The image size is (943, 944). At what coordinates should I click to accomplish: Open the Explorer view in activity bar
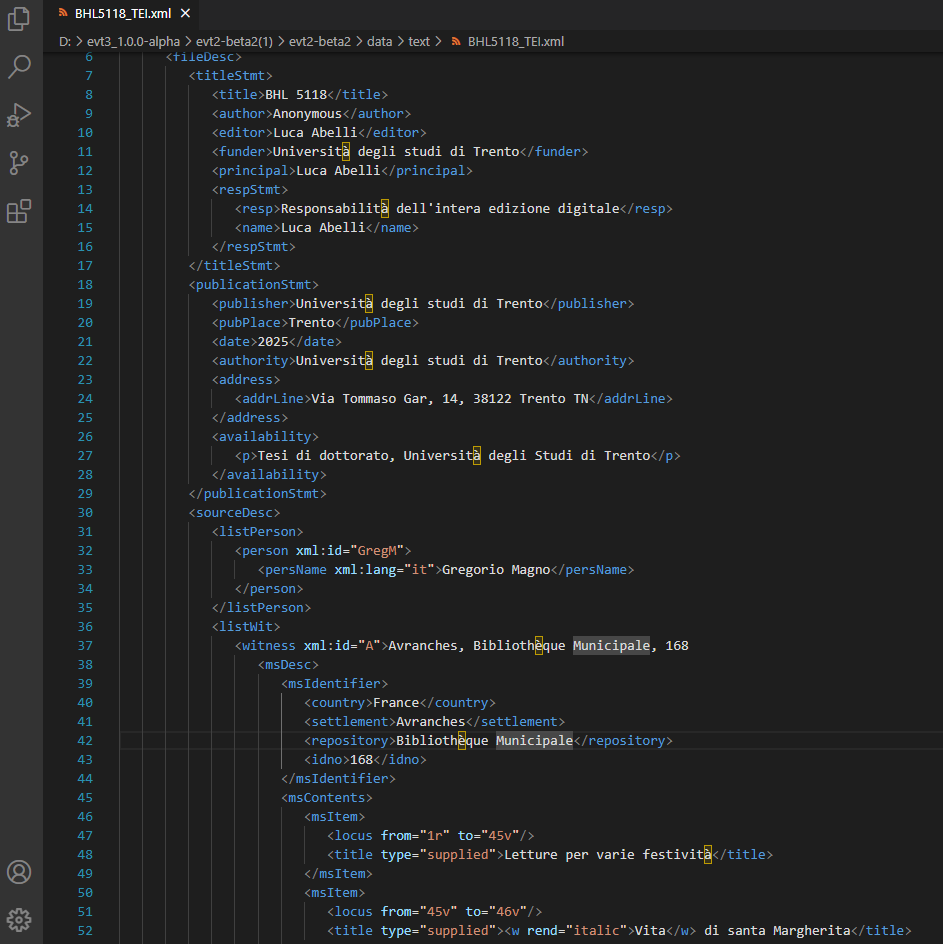point(20,19)
